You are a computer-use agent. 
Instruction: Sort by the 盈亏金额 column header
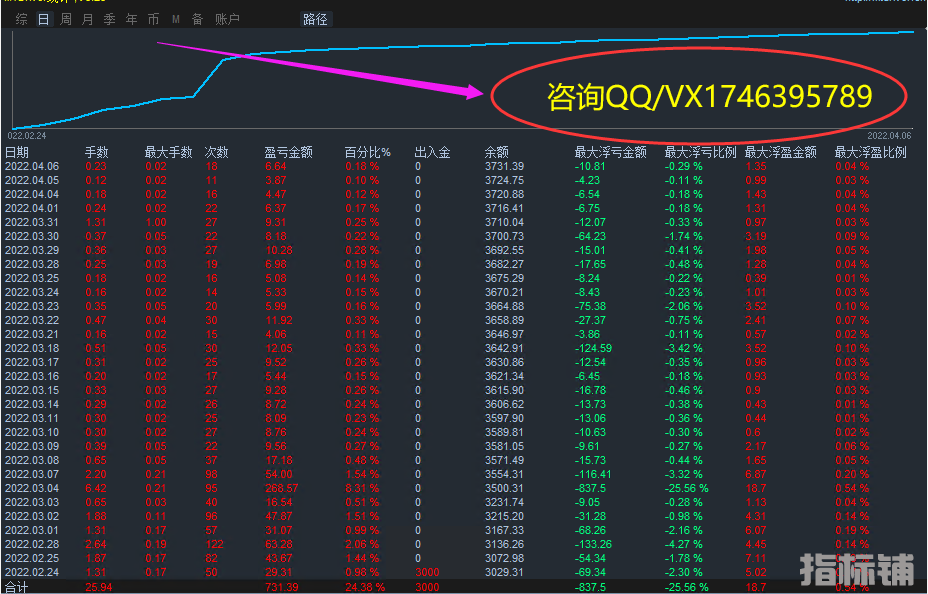[288, 152]
